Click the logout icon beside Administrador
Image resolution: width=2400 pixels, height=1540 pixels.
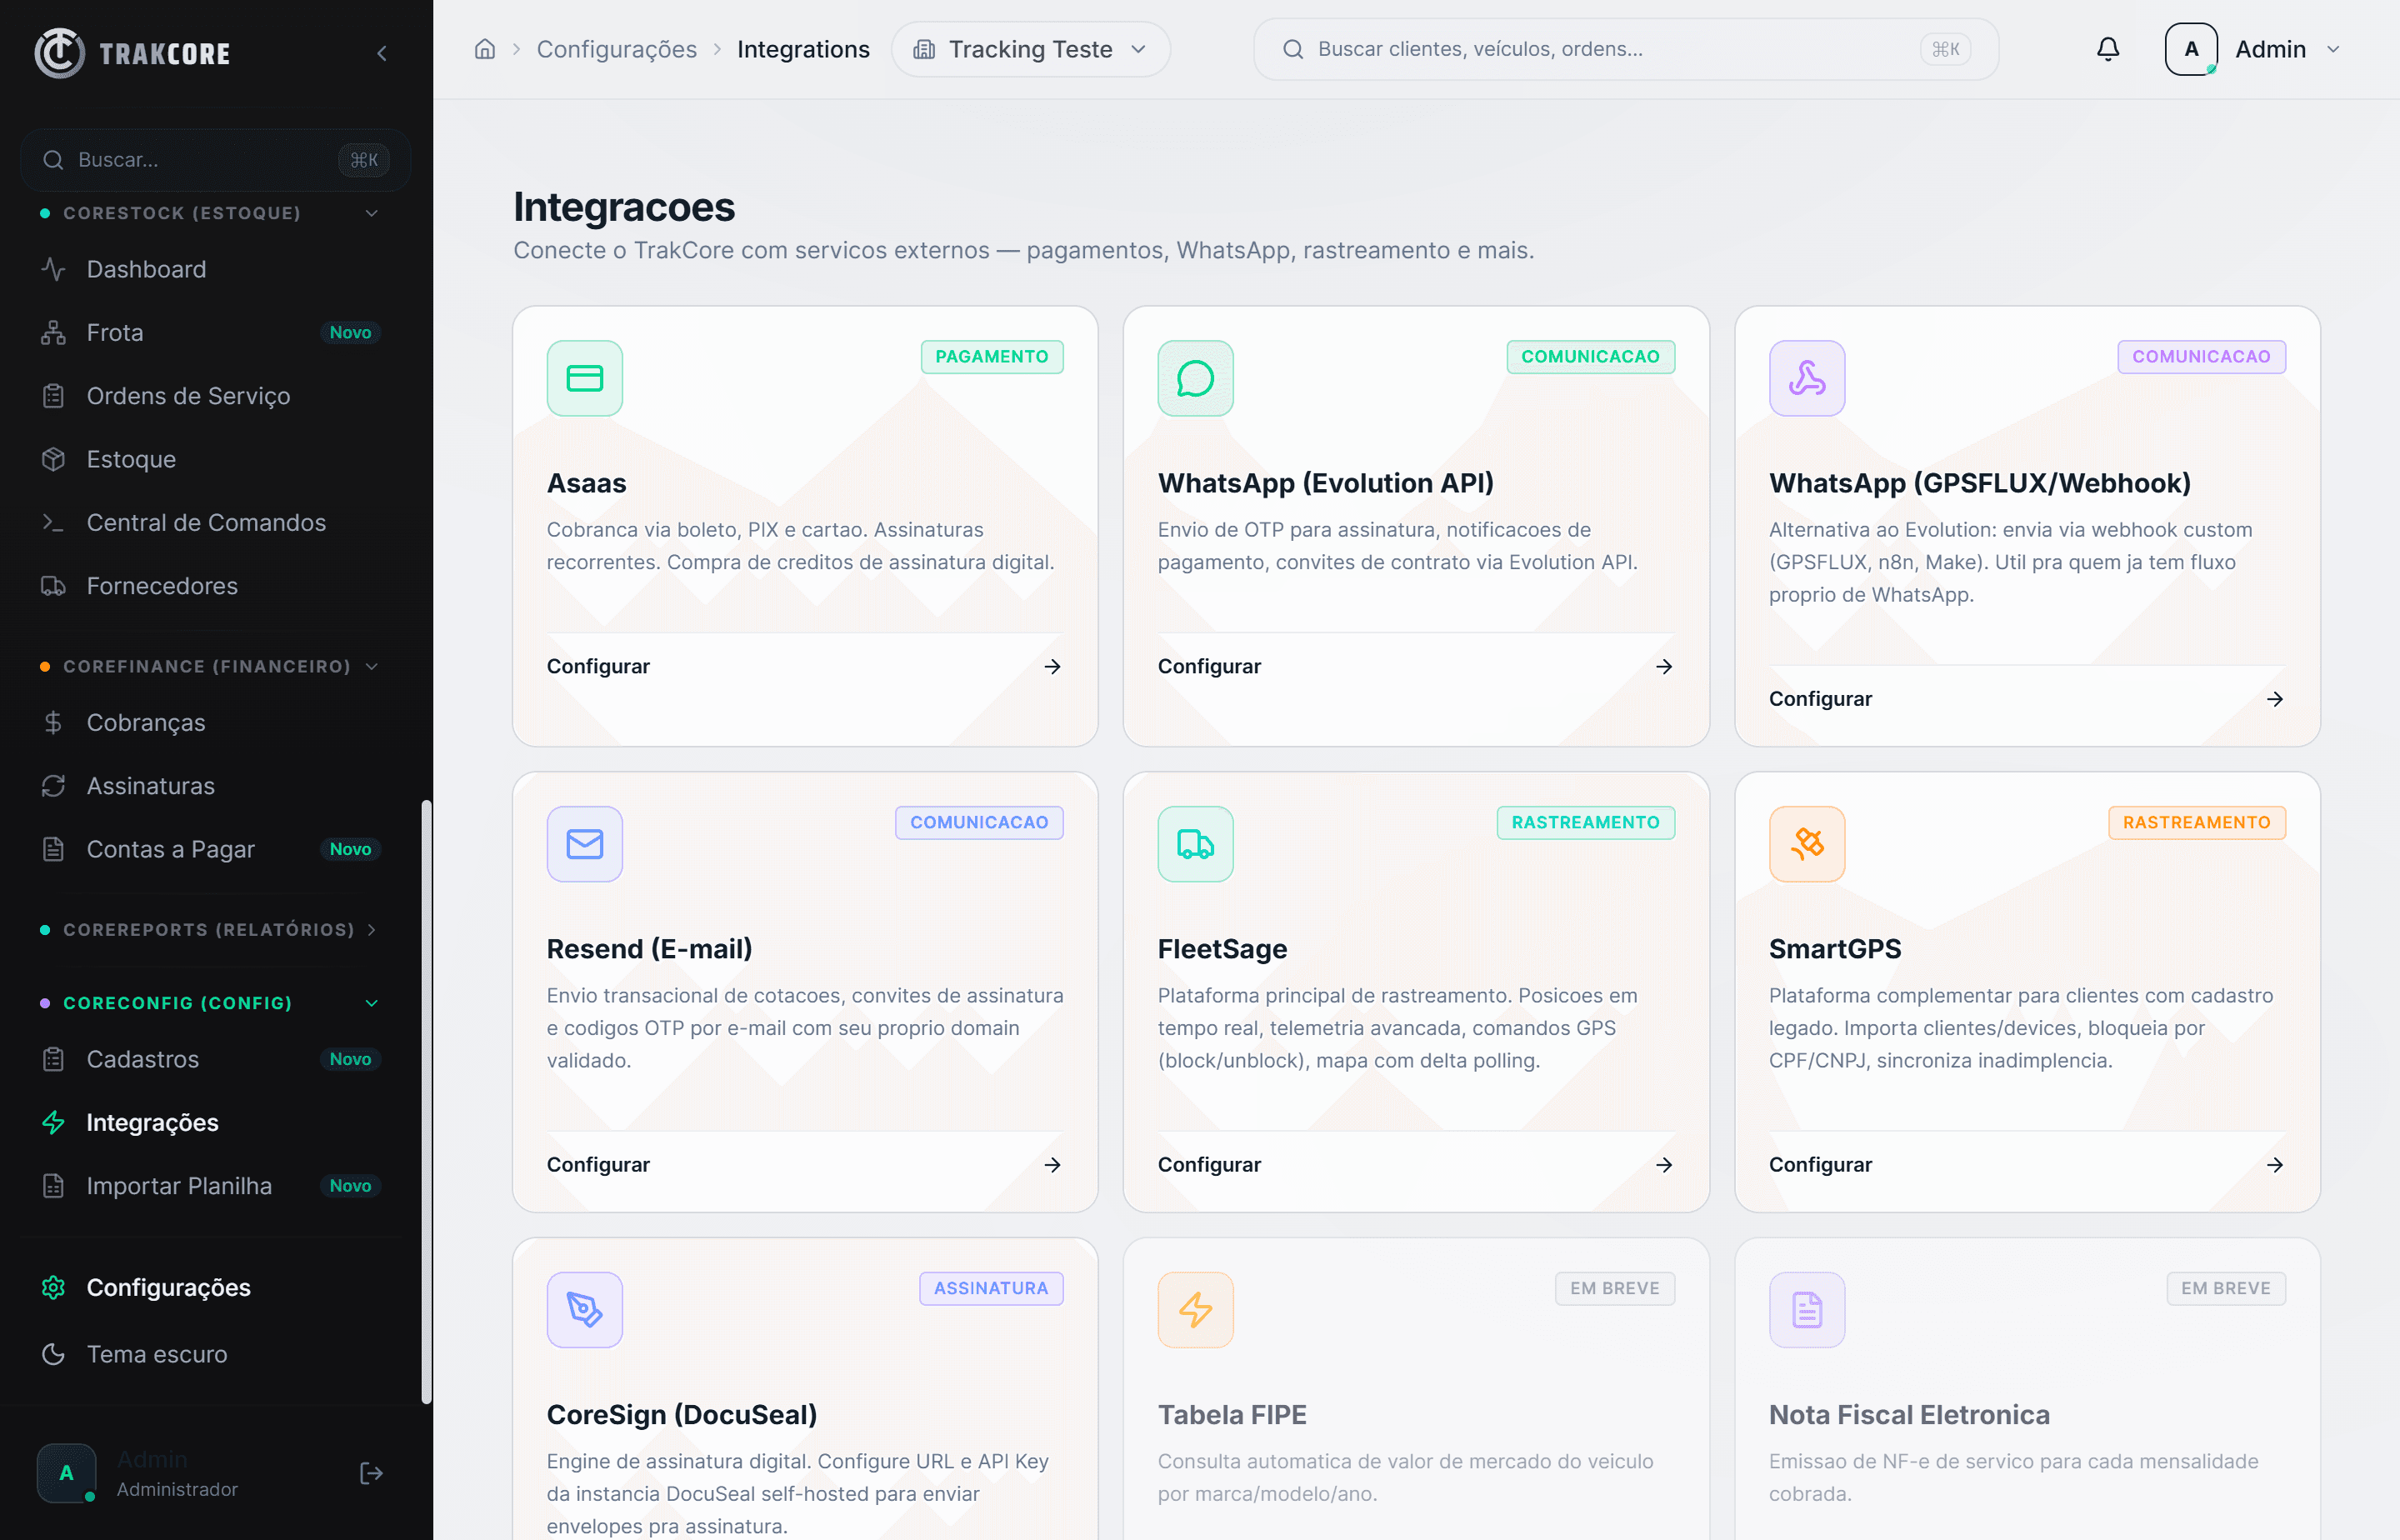point(371,1473)
